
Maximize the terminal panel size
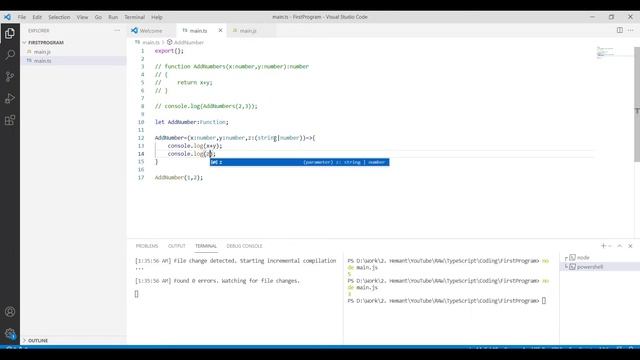pos(620,246)
